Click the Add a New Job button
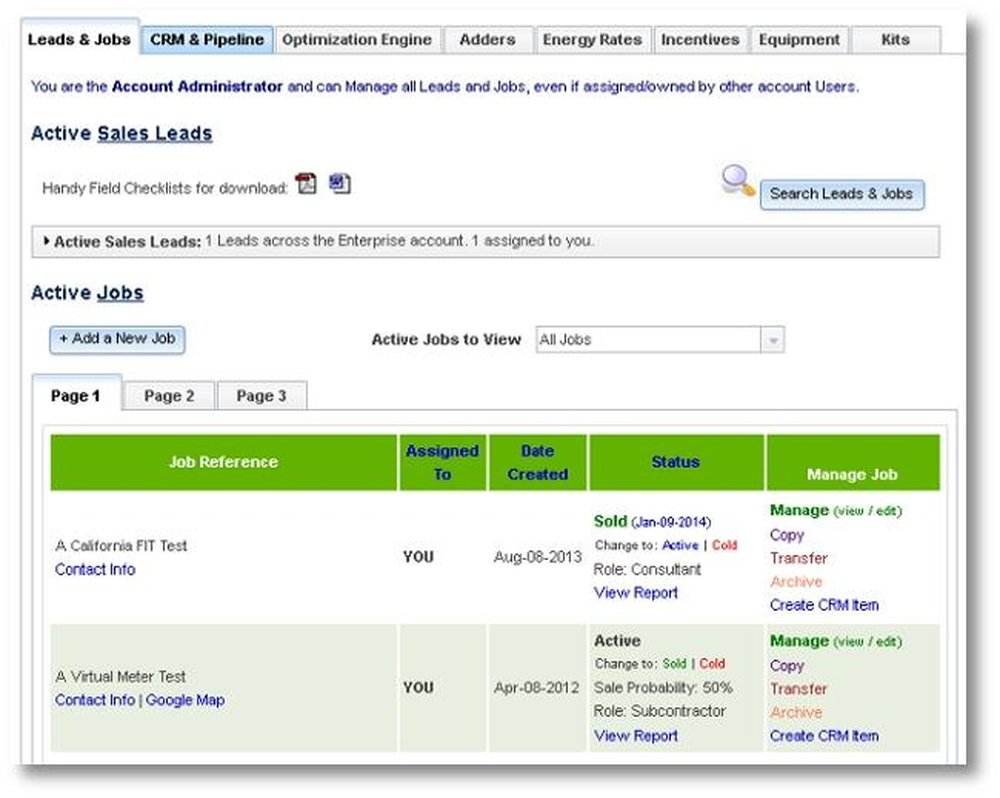This screenshot has height=798, width=1000. tap(117, 339)
